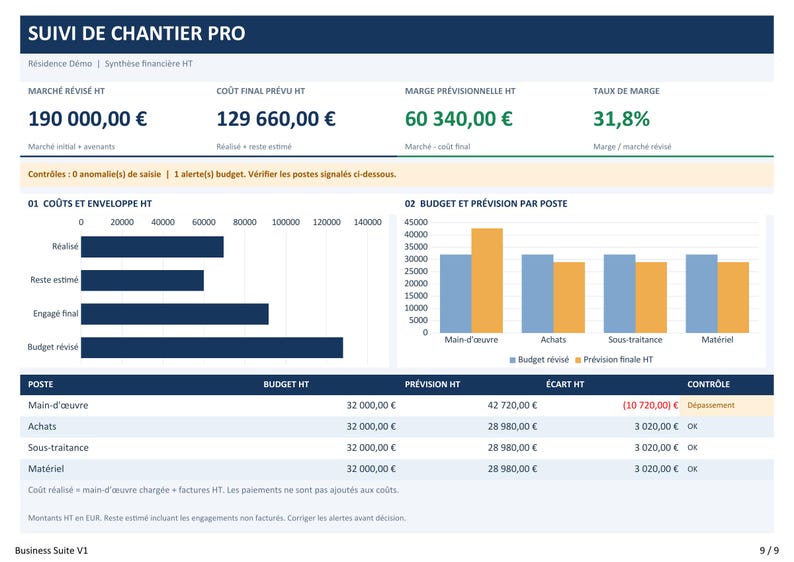Screen dimensions: 794x562
Task: Click the BUDGET HT column header
Action: point(286,384)
